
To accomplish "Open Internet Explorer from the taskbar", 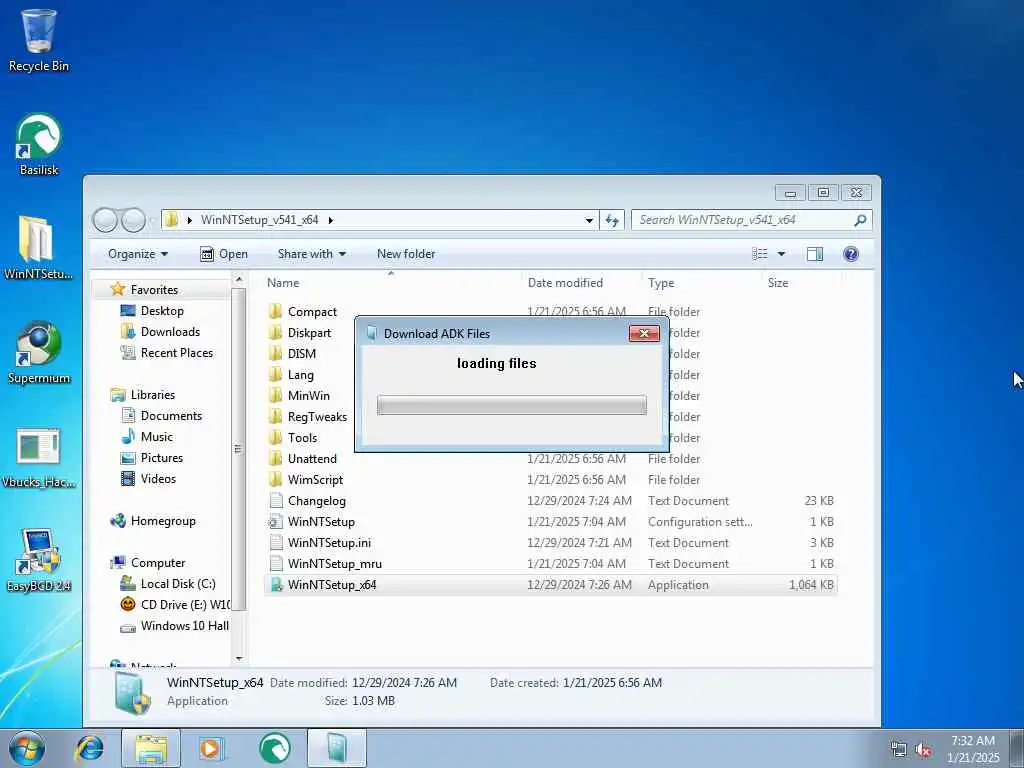I will pos(89,748).
